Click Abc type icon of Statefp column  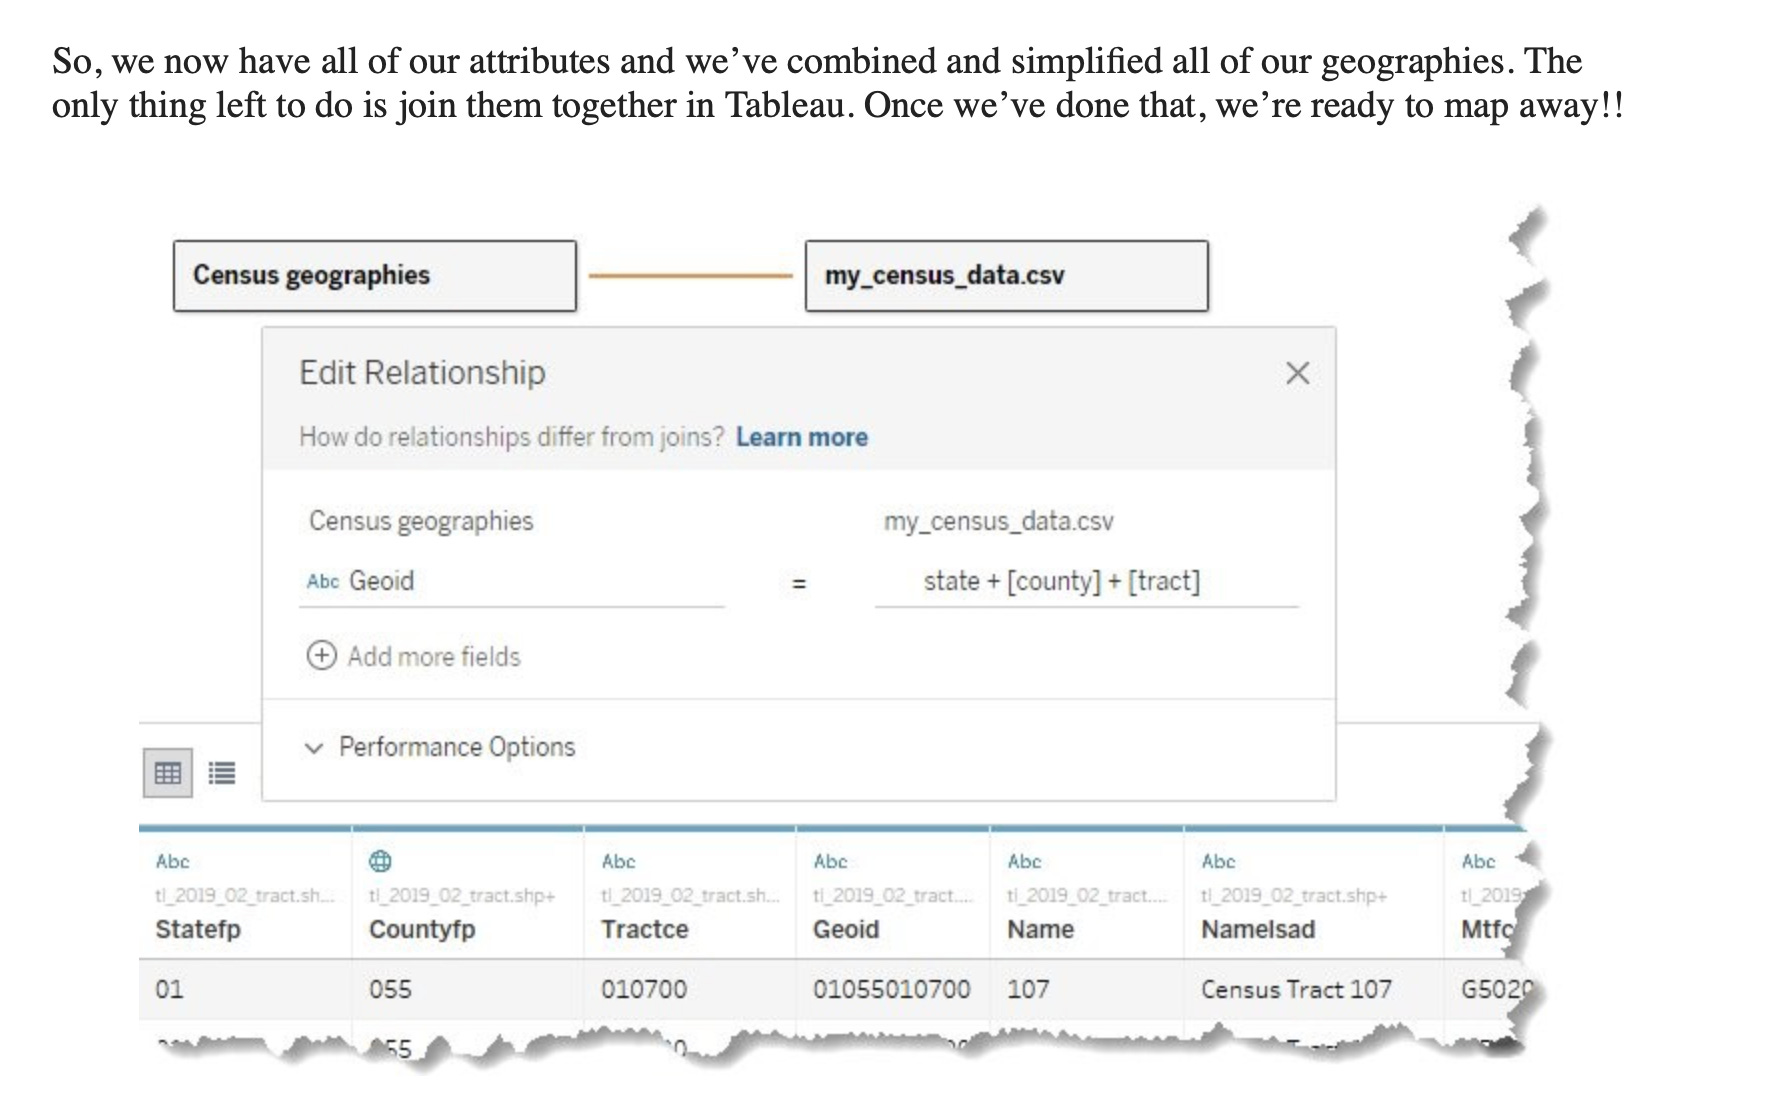172,861
